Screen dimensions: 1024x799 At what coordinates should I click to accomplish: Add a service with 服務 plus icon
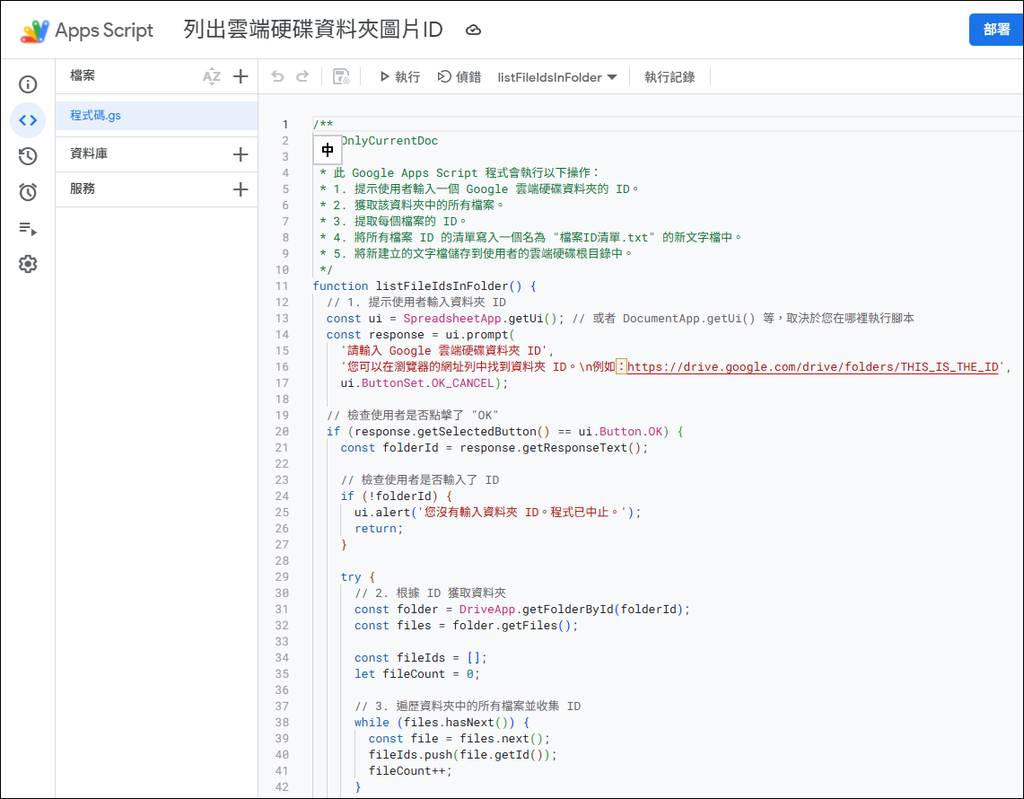[x=240, y=189]
